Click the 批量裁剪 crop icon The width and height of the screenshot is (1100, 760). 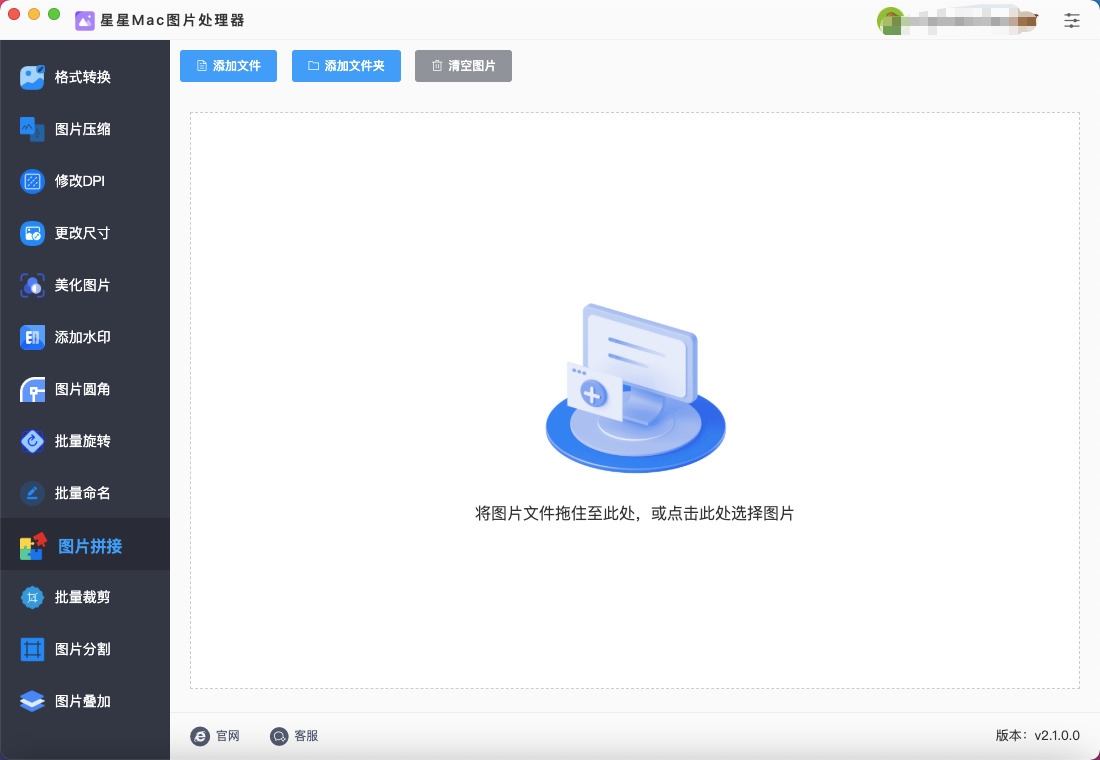point(32,597)
